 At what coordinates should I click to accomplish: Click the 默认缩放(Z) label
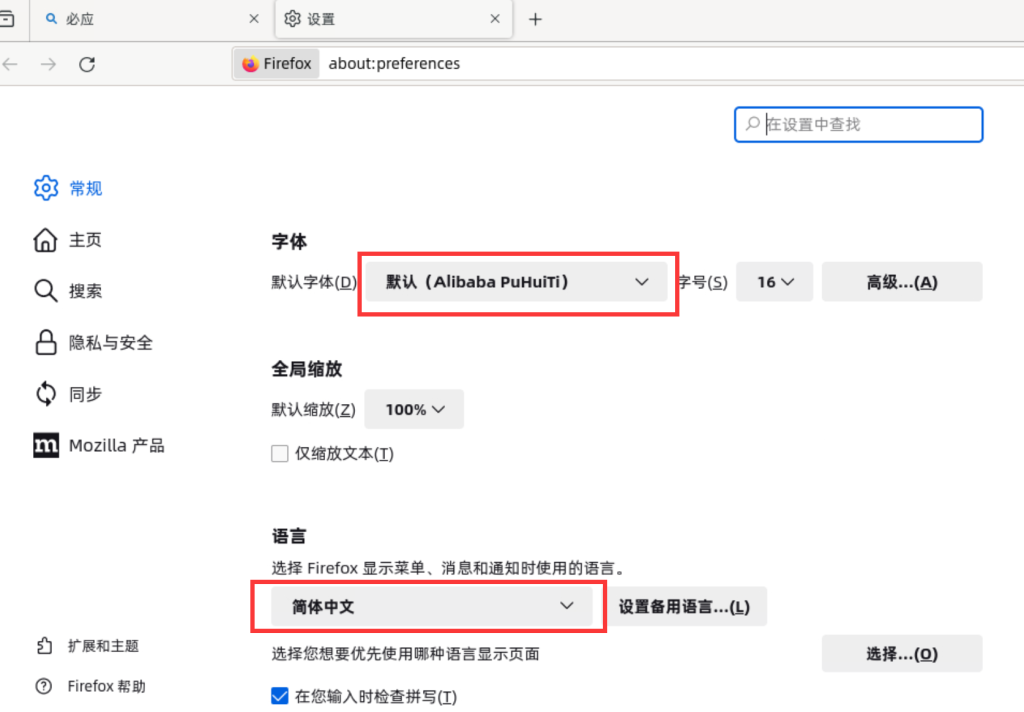click(x=313, y=410)
